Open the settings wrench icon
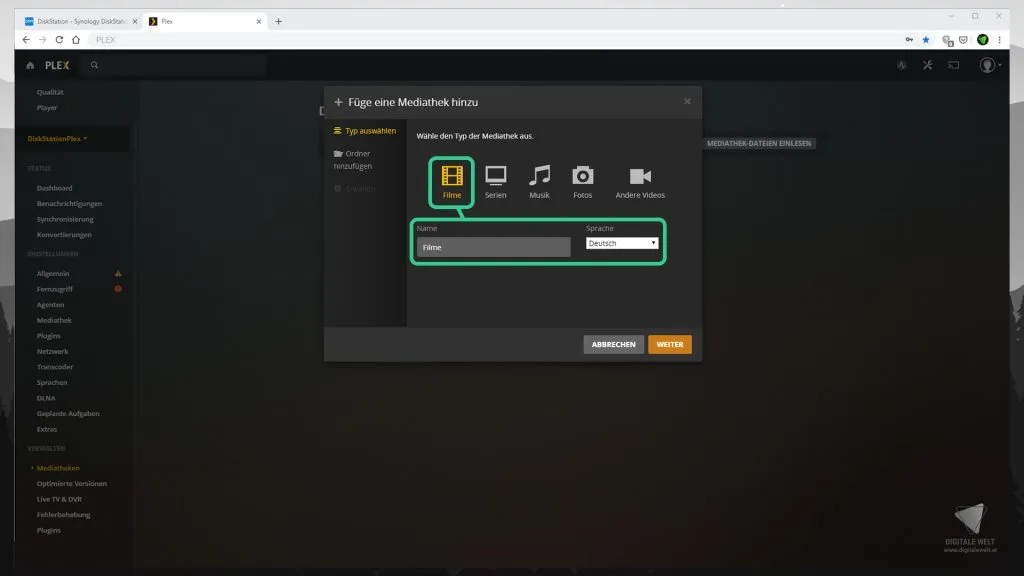This screenshot has width=1024, height=576. (927, 65)
